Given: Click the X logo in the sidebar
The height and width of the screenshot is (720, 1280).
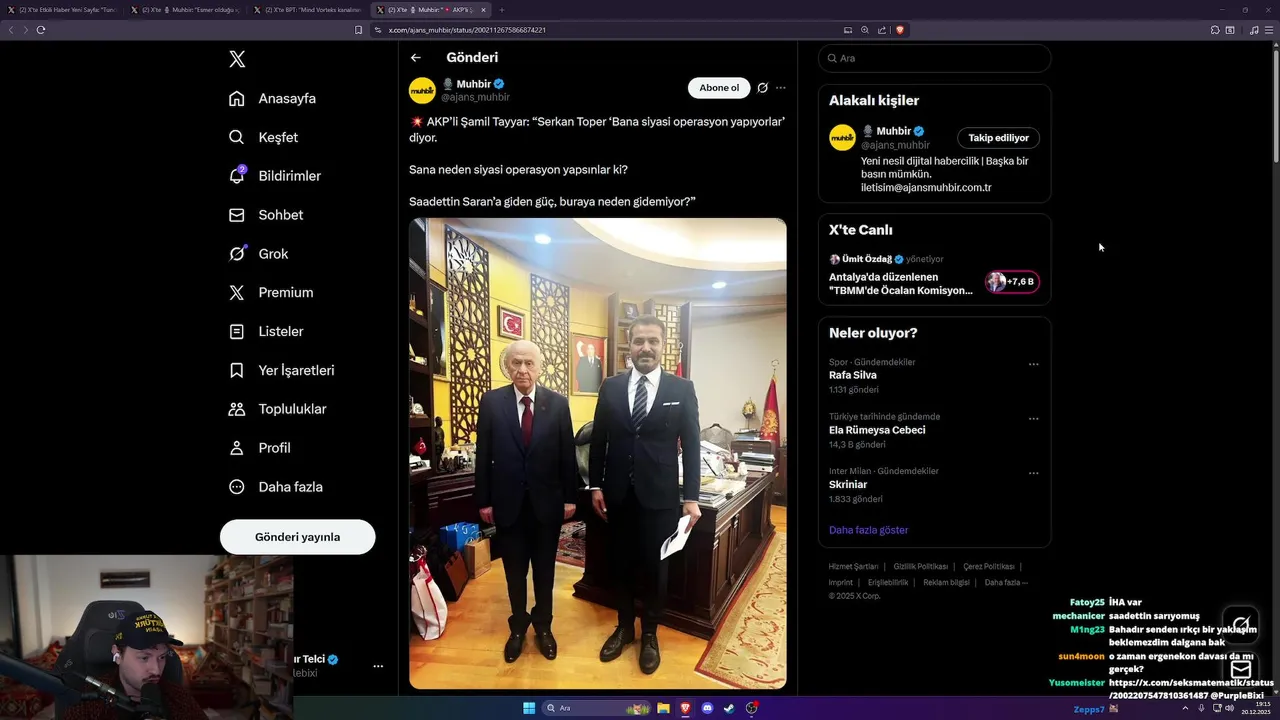Looking at the screenshot, I should pyautogui.click(x=237, y=59).
